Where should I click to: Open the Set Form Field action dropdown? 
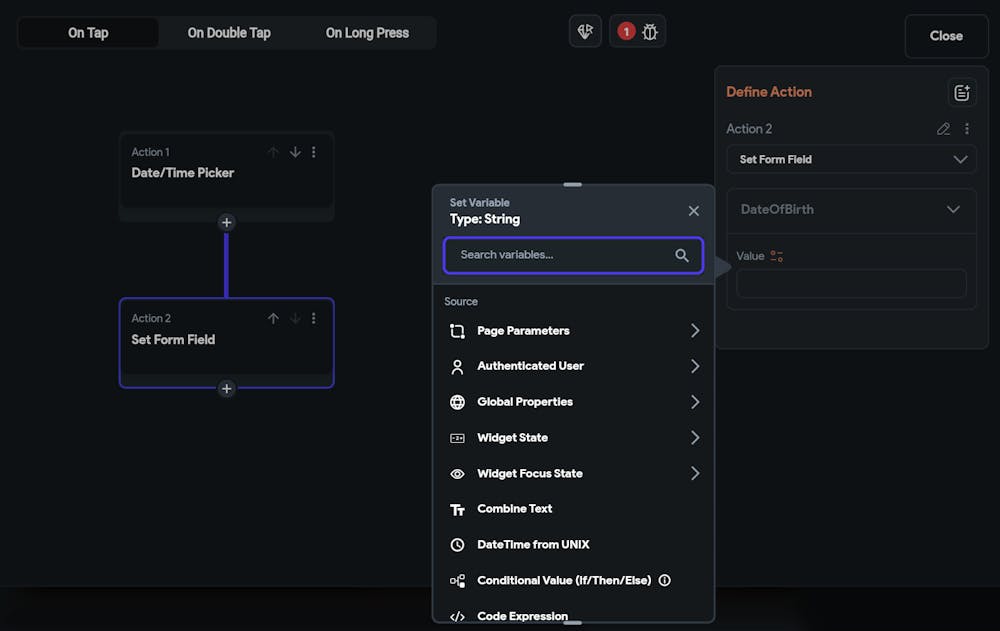tap(851, 159)
